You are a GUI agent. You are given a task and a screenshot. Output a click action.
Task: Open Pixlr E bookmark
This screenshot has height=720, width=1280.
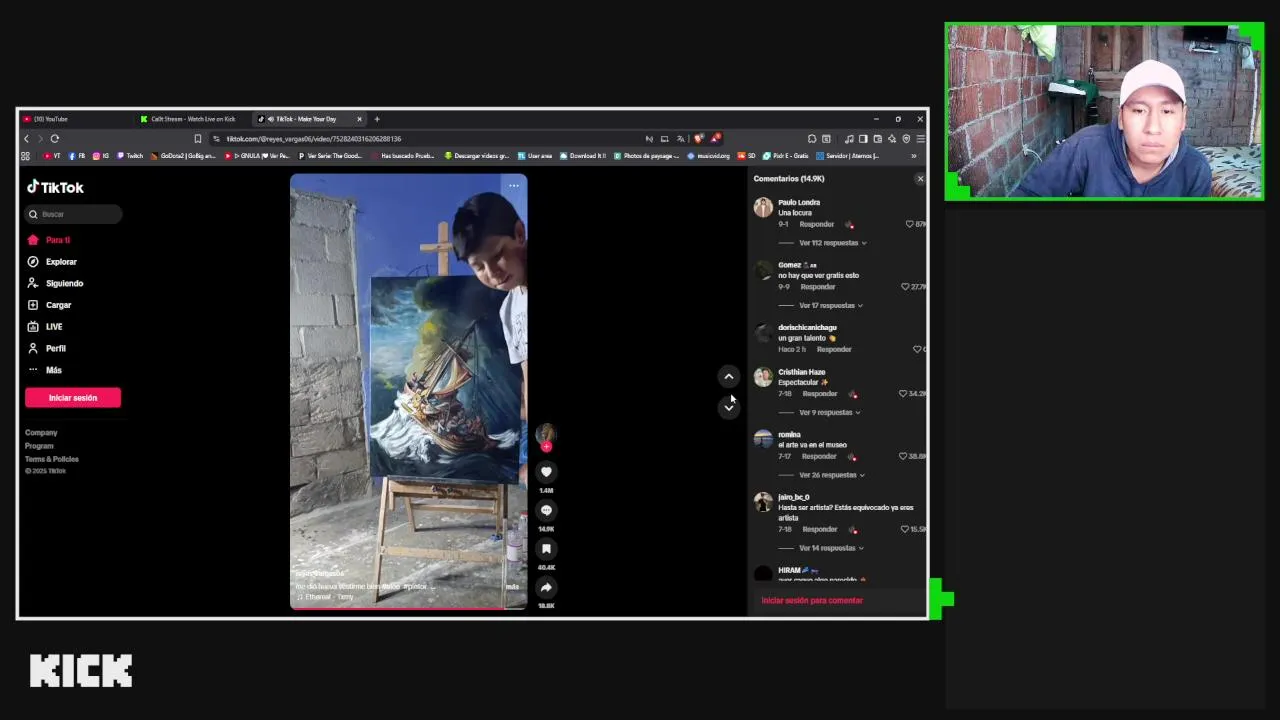[785, 156]
